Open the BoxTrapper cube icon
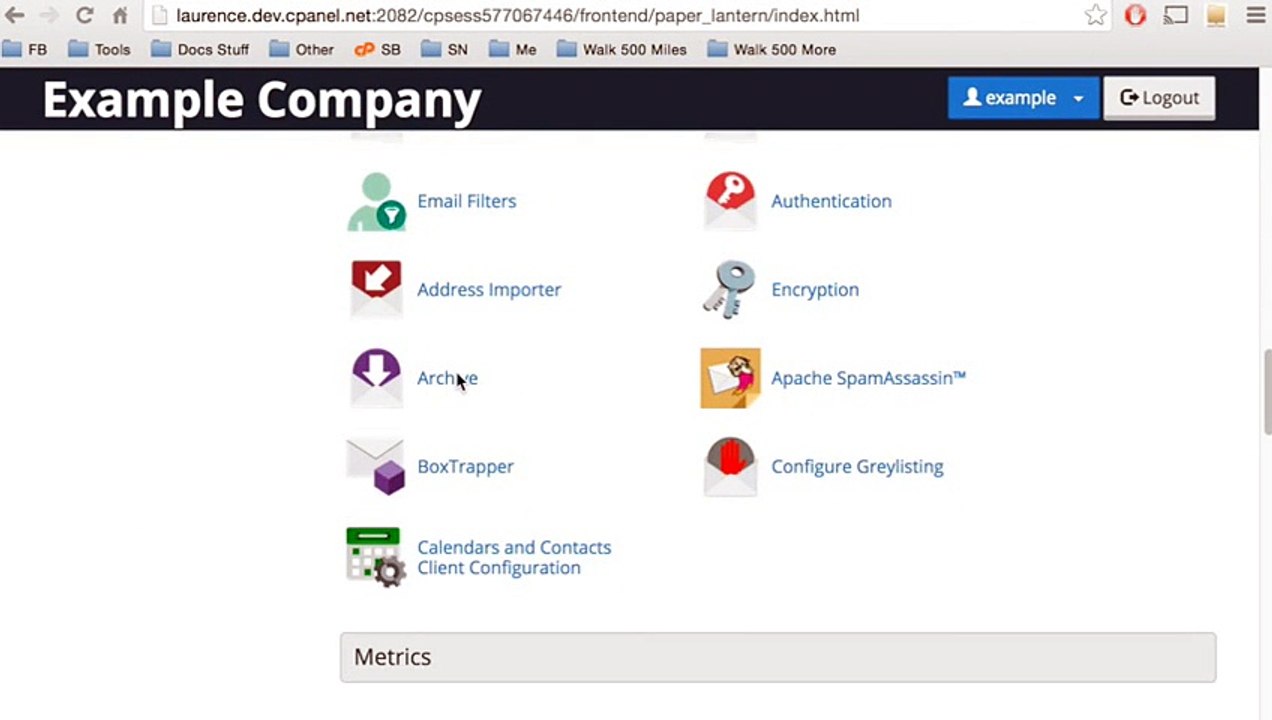Image resolution: width=1272 pixels, height=720 pixels. [376, 466]
